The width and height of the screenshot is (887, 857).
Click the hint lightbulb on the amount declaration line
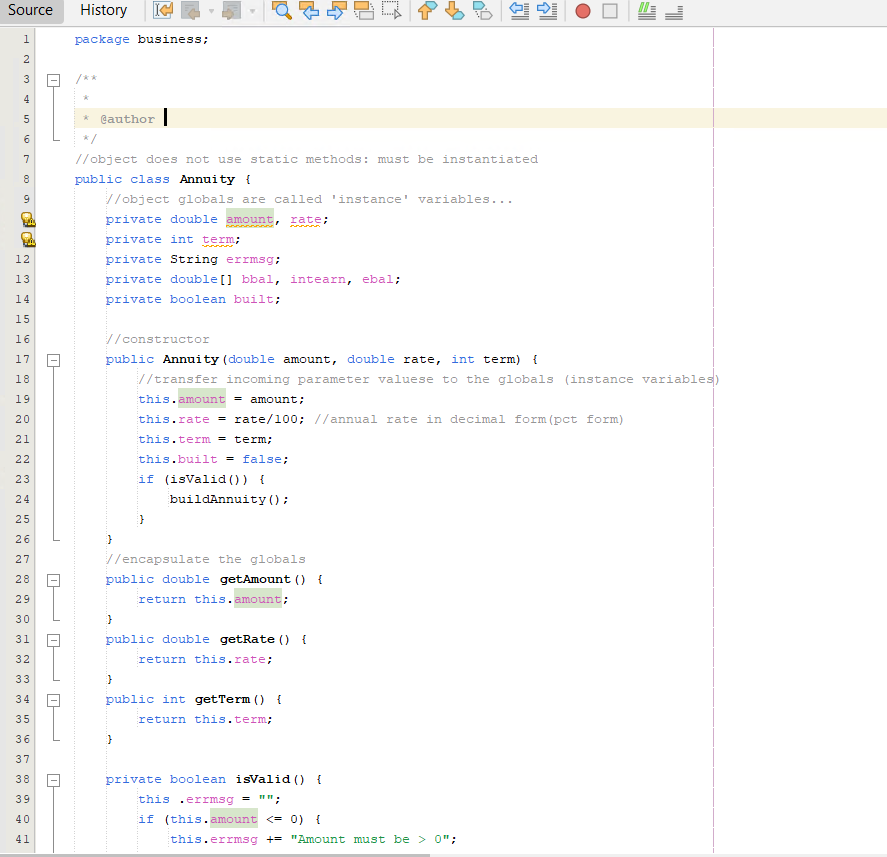point(28,219)
